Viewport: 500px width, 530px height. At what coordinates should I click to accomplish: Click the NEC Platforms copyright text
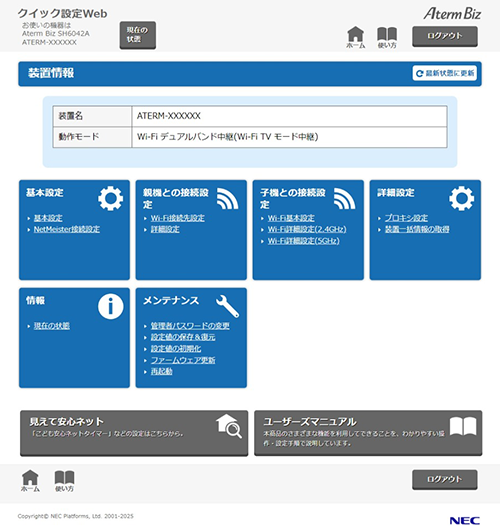click(x=75, y=516)
